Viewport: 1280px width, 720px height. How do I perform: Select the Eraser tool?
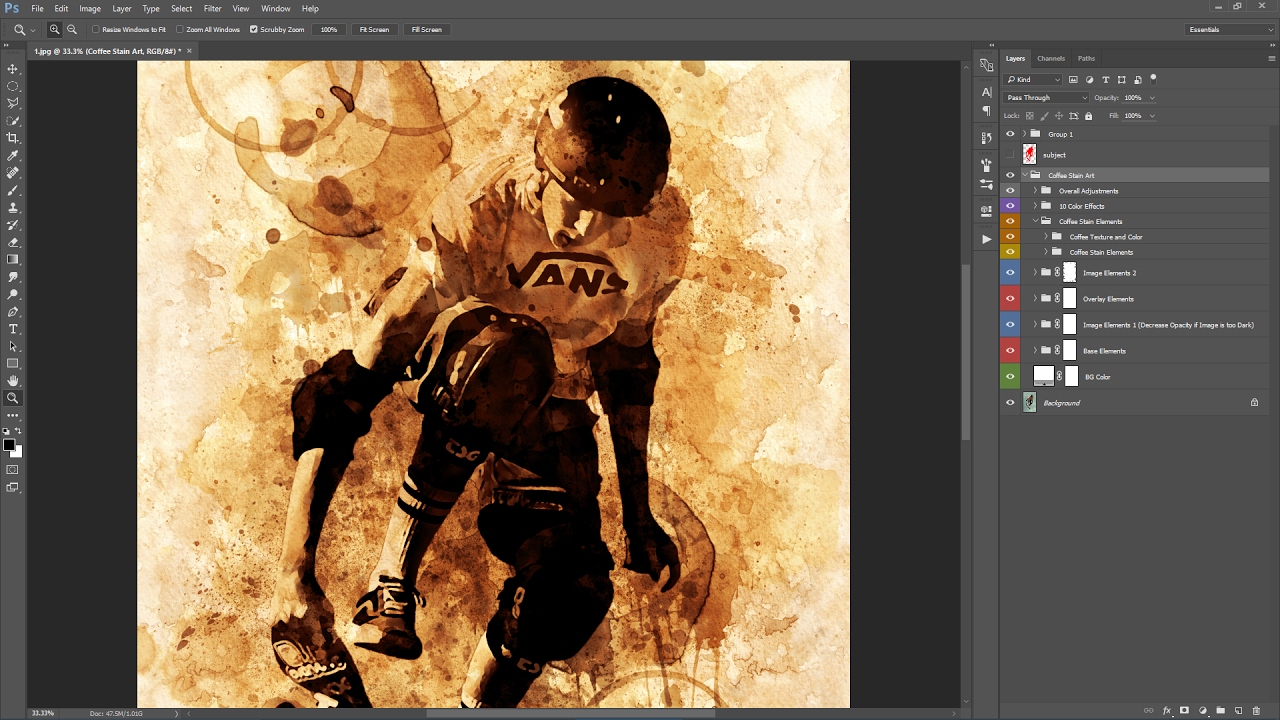(13, 242)
